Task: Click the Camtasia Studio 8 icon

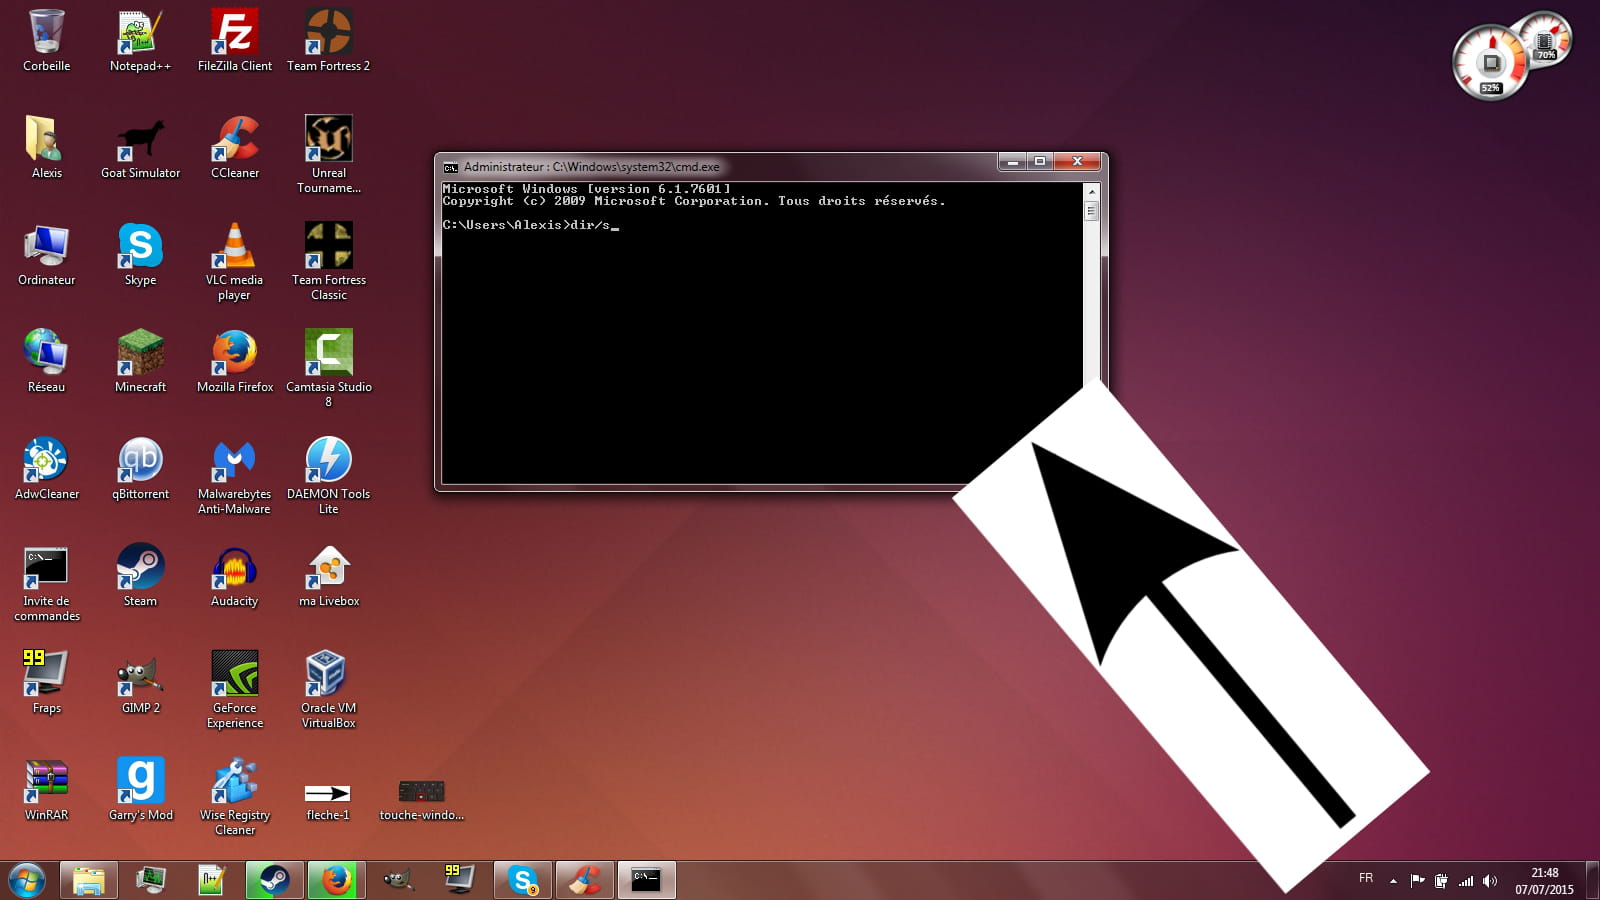Action: click(x=328, y=354)
